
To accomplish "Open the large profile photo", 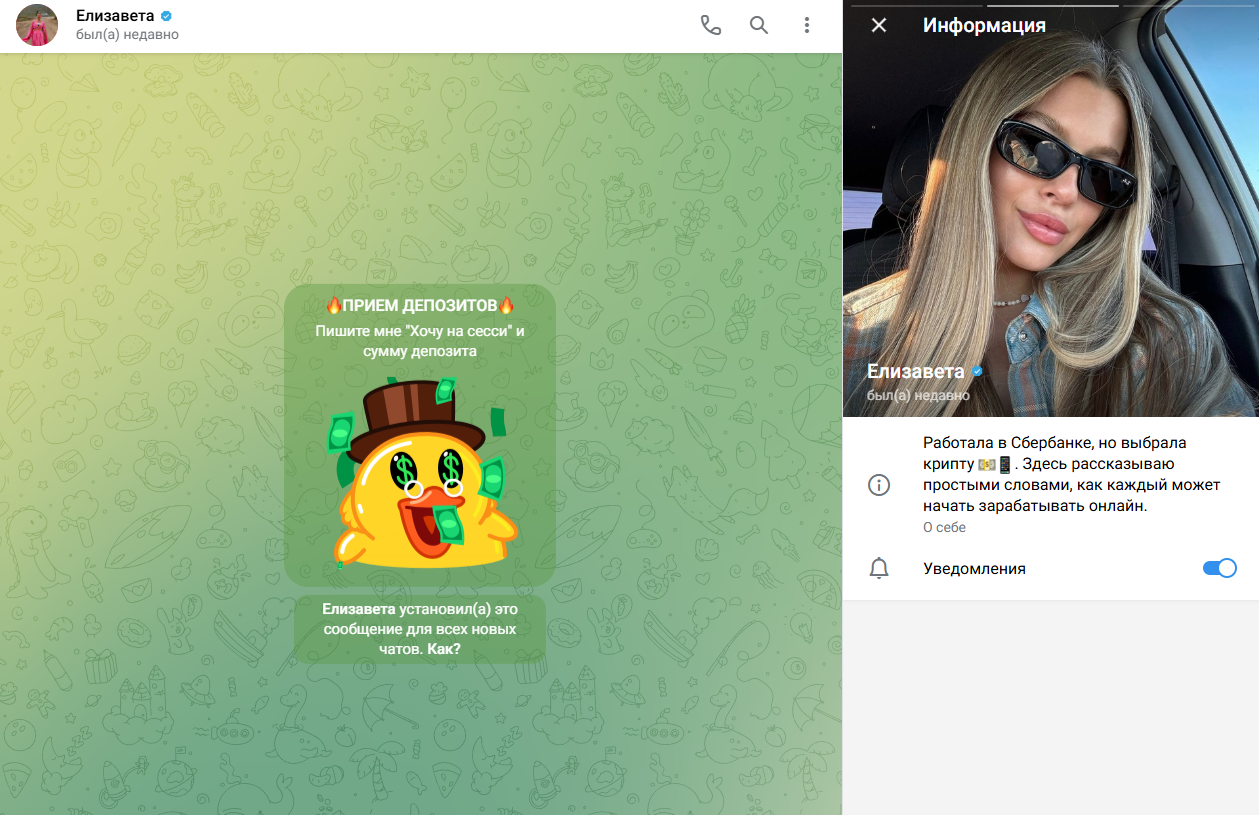I will click(x=1050, y=220).
